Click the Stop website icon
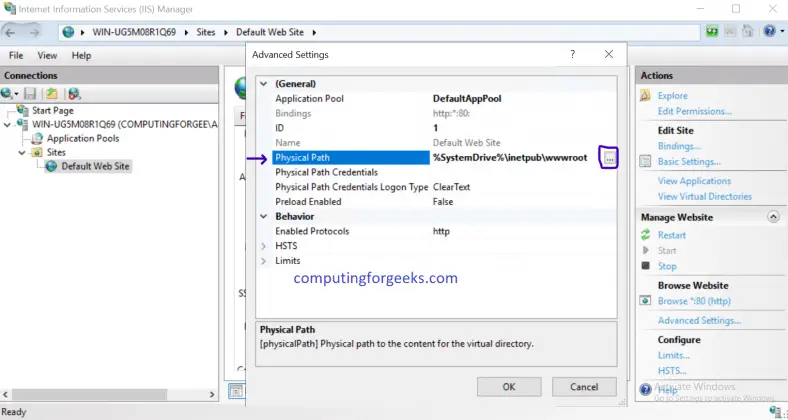The image size is (788, 420). pos(646,266)
